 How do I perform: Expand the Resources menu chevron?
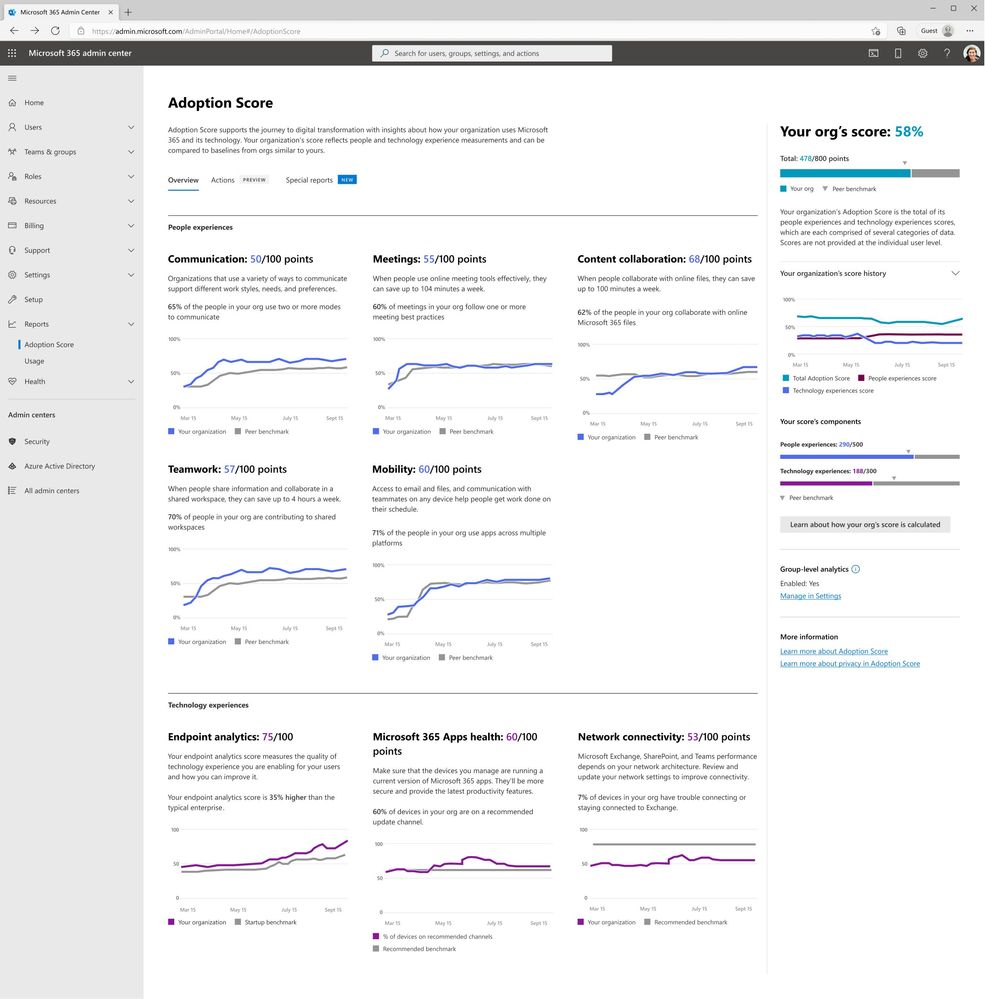point(131,201)
